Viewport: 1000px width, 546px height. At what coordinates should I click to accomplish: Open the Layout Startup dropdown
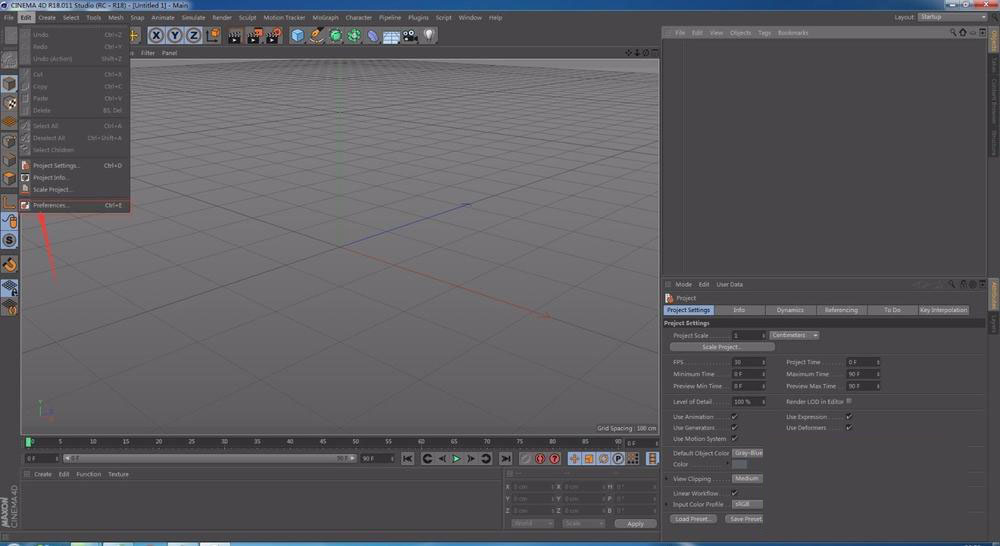953,17
